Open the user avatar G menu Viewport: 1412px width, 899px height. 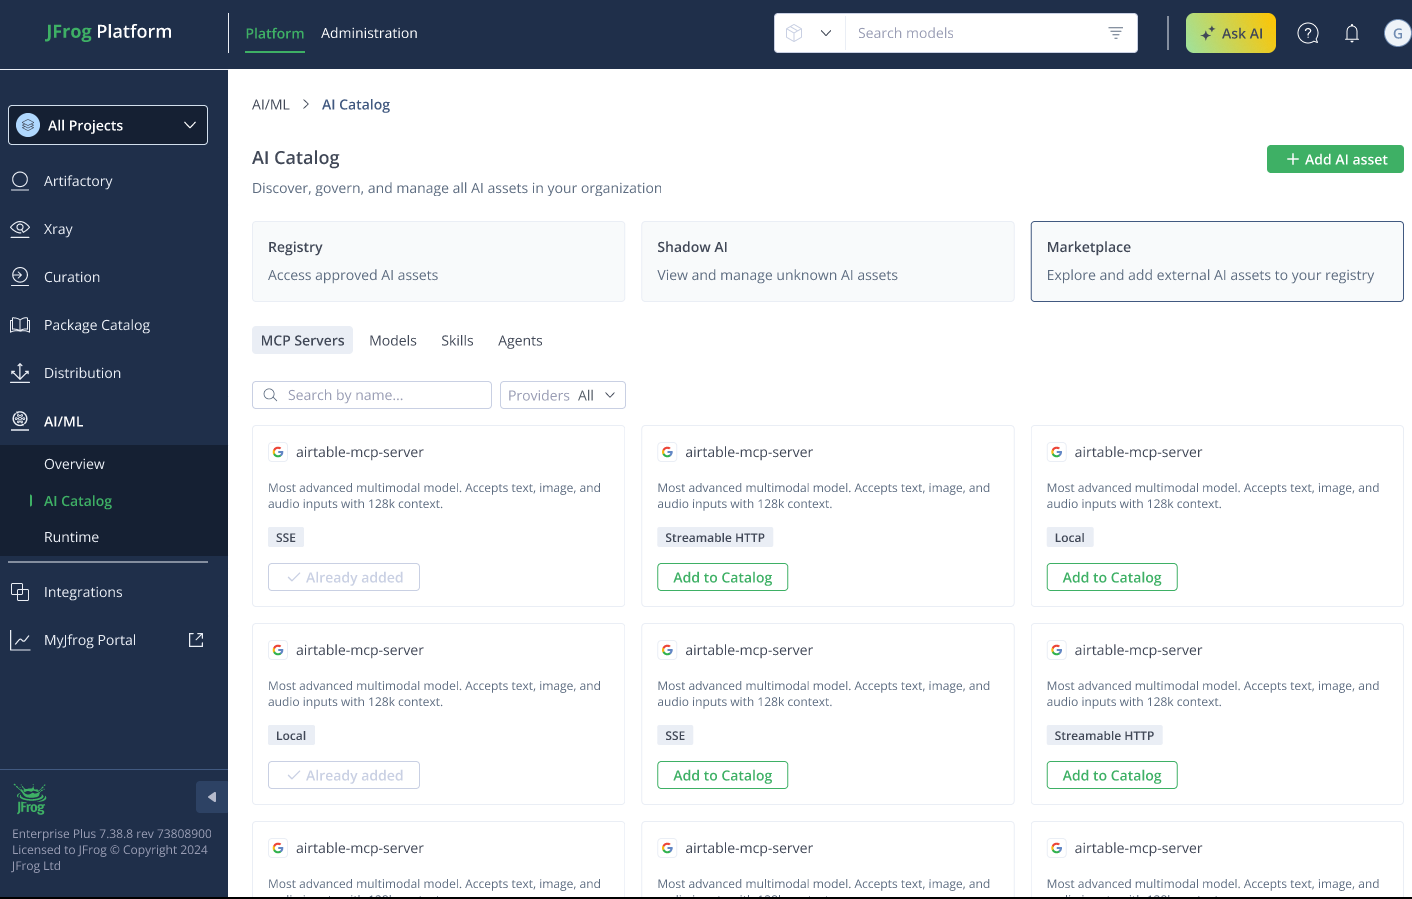tap(1397, 33)
